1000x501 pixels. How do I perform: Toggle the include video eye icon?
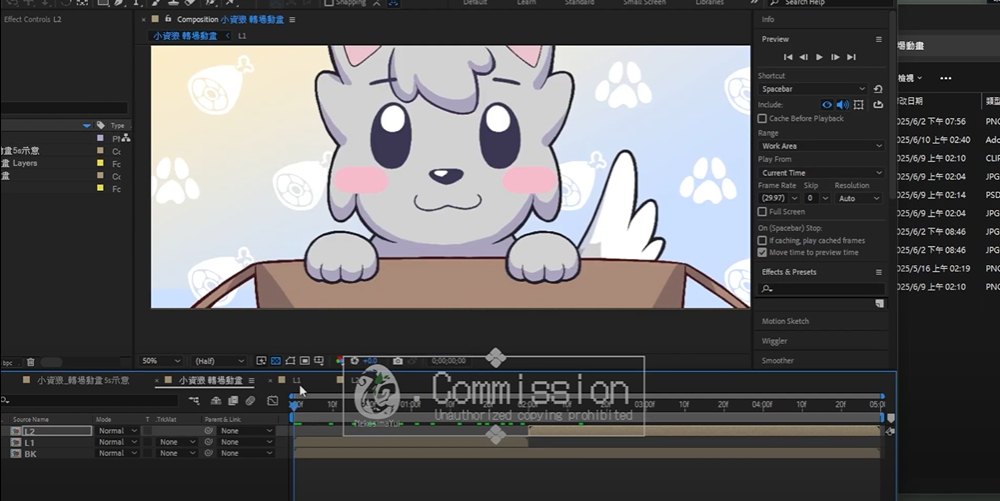pos(827,104)
